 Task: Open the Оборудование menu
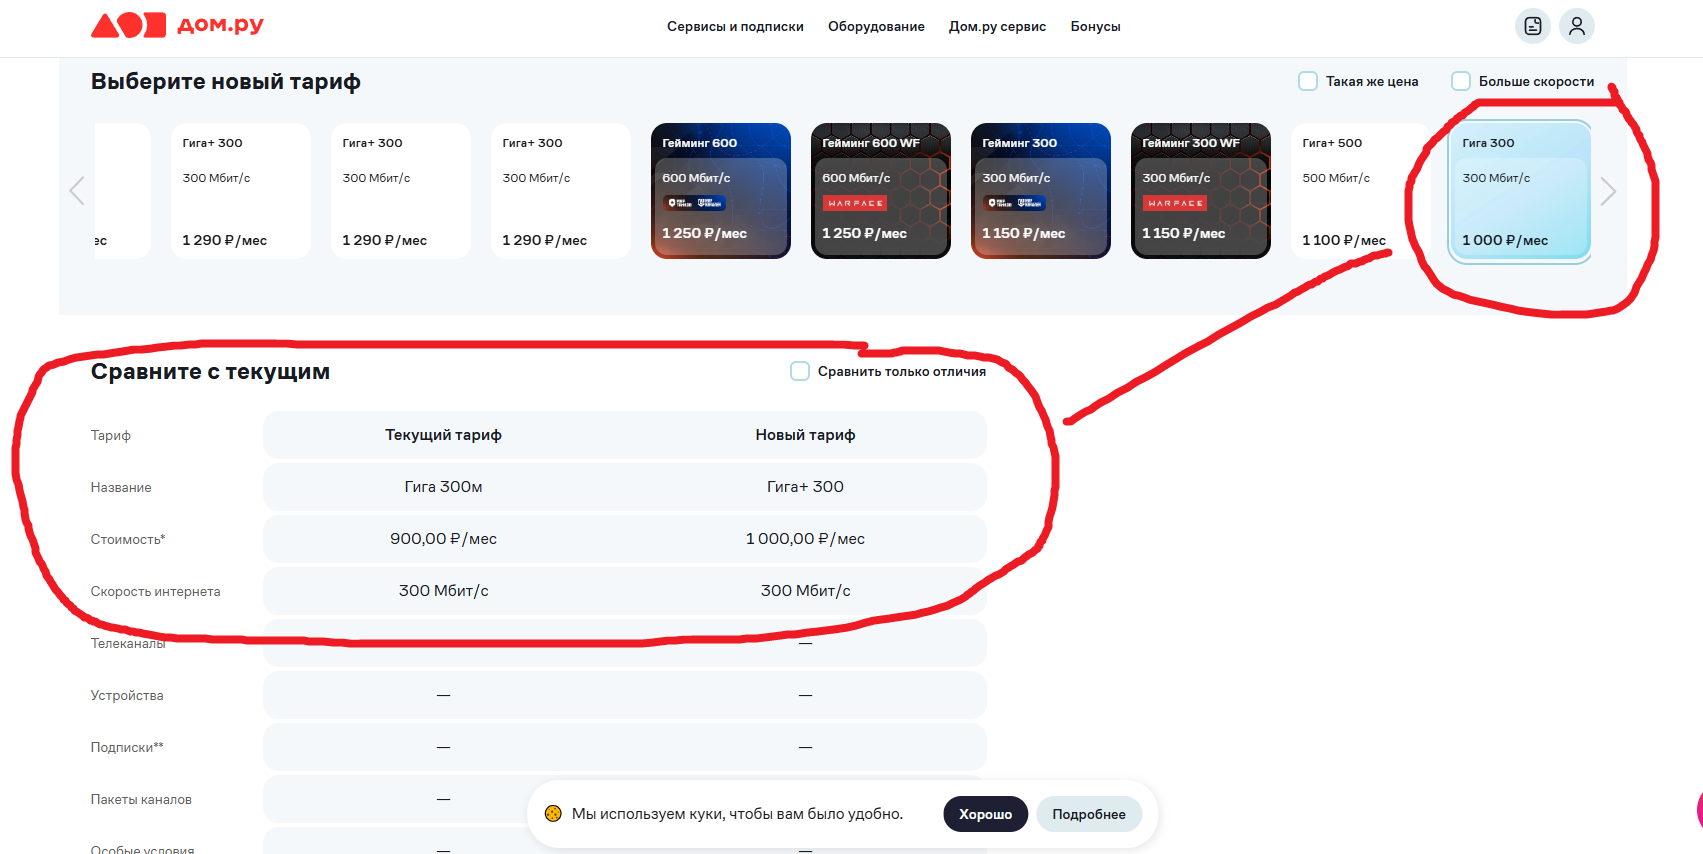tap(876, 27)
